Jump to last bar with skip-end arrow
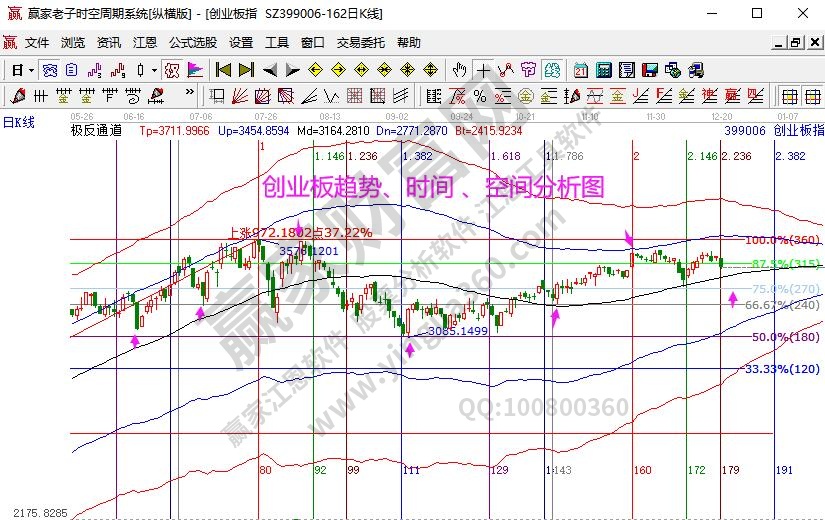This screenshot has width=825, height=520. point(247,70)
